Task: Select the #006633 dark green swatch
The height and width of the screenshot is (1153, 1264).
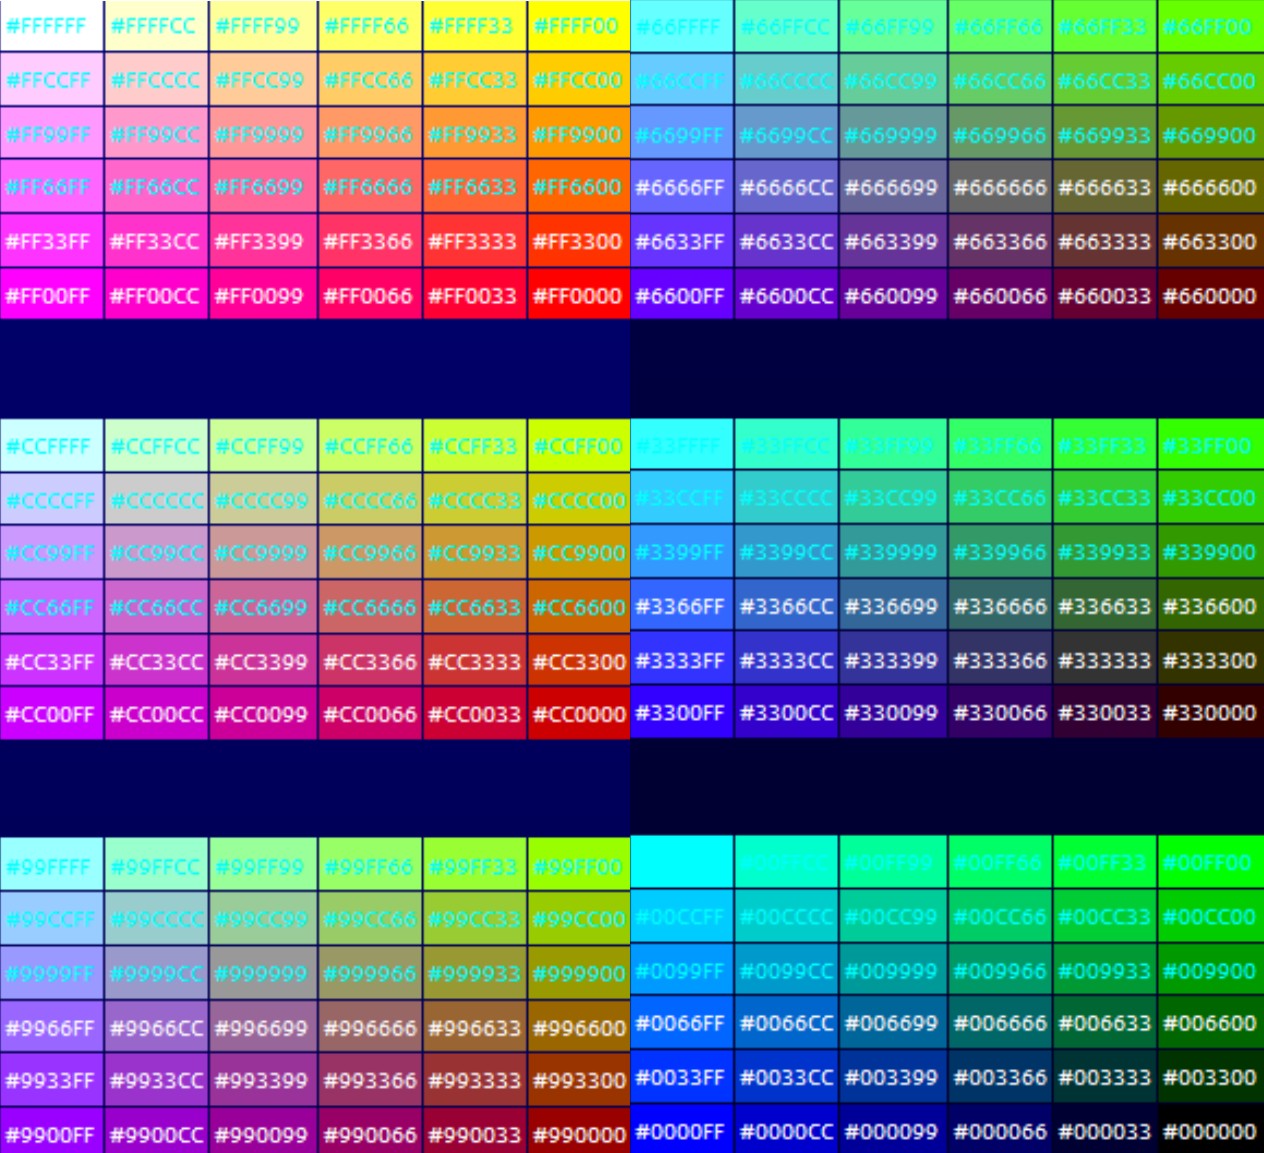Action: 1105,1022
